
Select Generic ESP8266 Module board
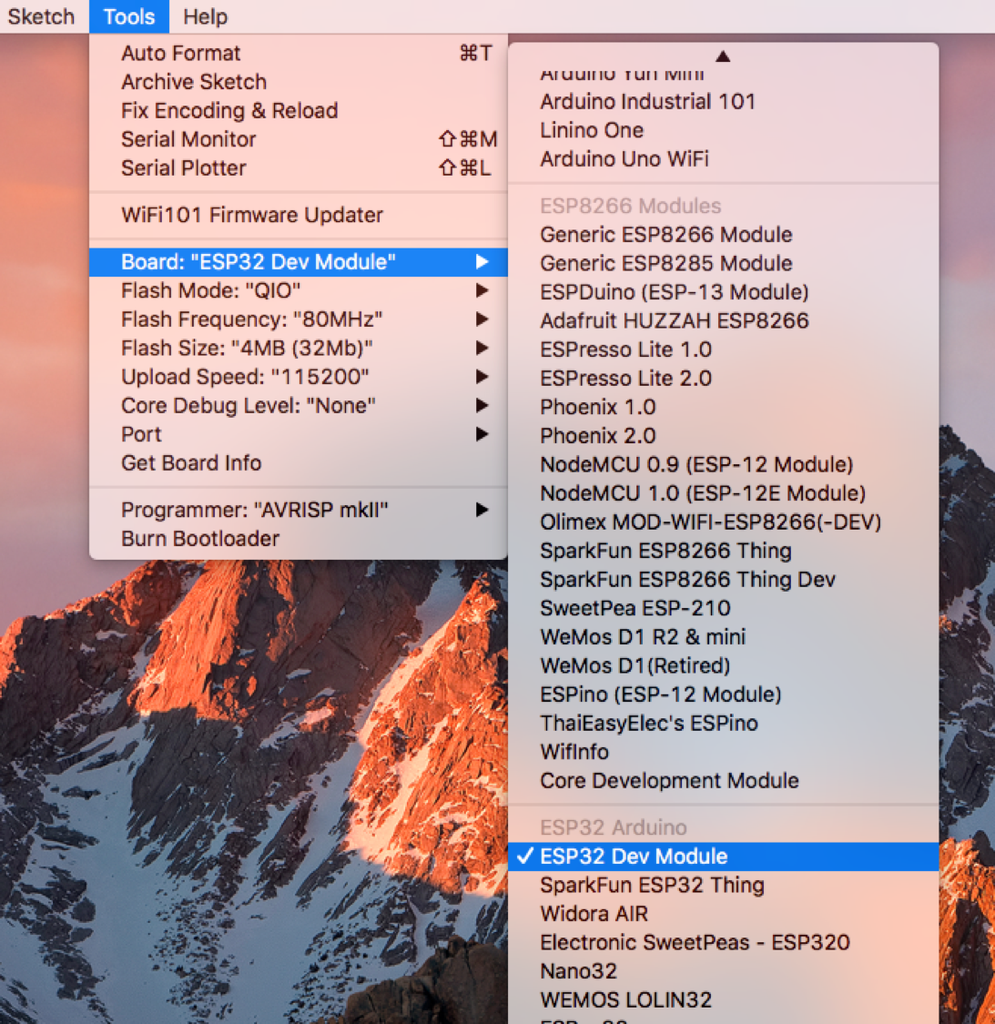(x=723, y=234)
